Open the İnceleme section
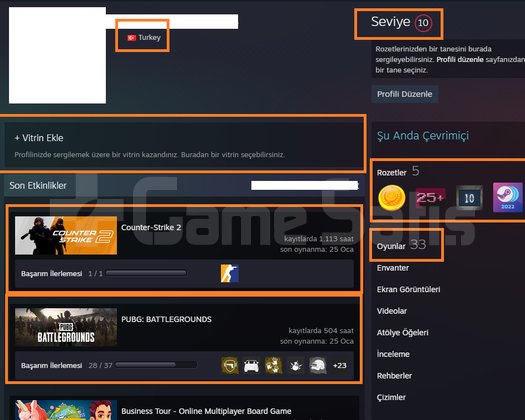525x420 pixels. [393, 354]
